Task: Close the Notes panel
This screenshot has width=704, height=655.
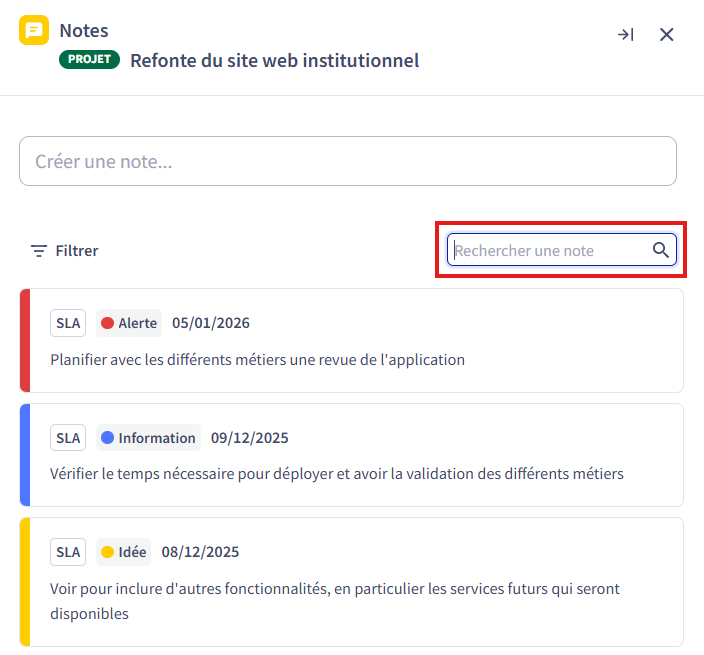Action: click(667, 35)
